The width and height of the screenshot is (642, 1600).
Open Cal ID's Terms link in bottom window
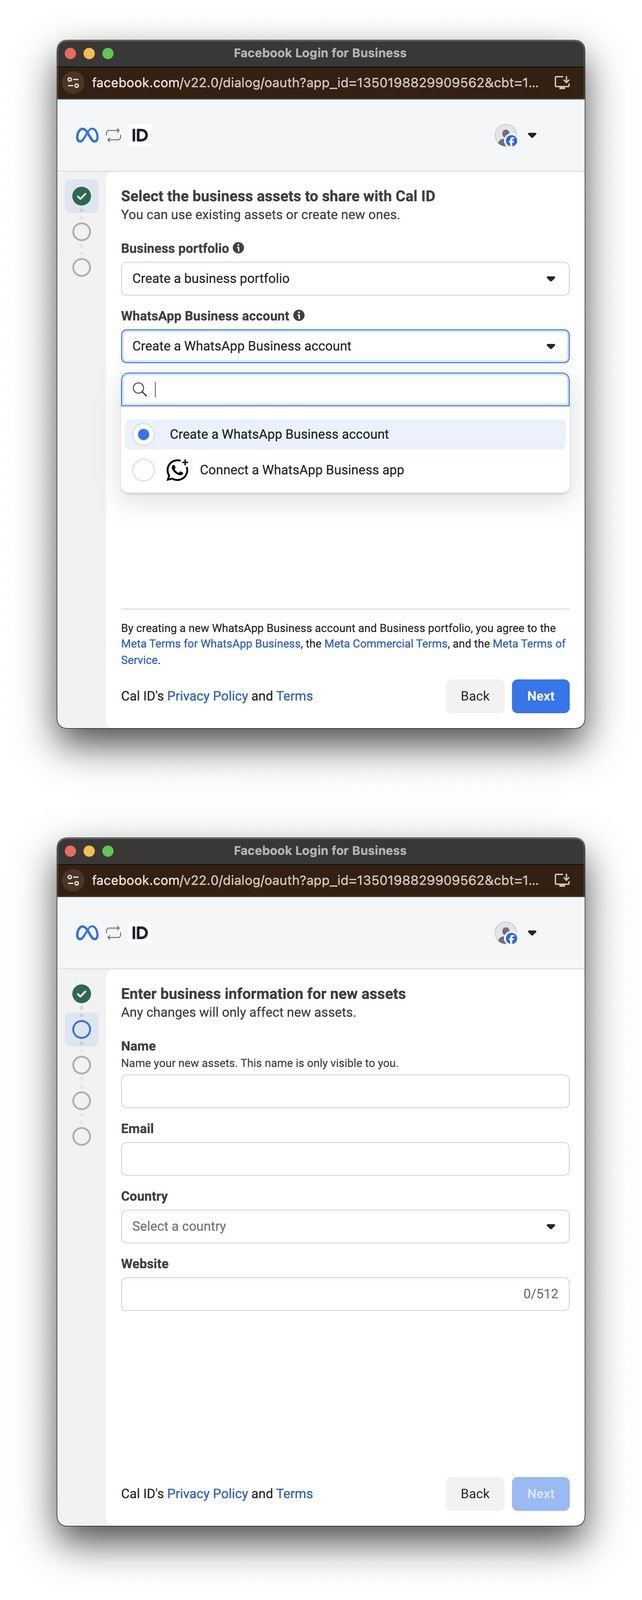click(294, 1495)
